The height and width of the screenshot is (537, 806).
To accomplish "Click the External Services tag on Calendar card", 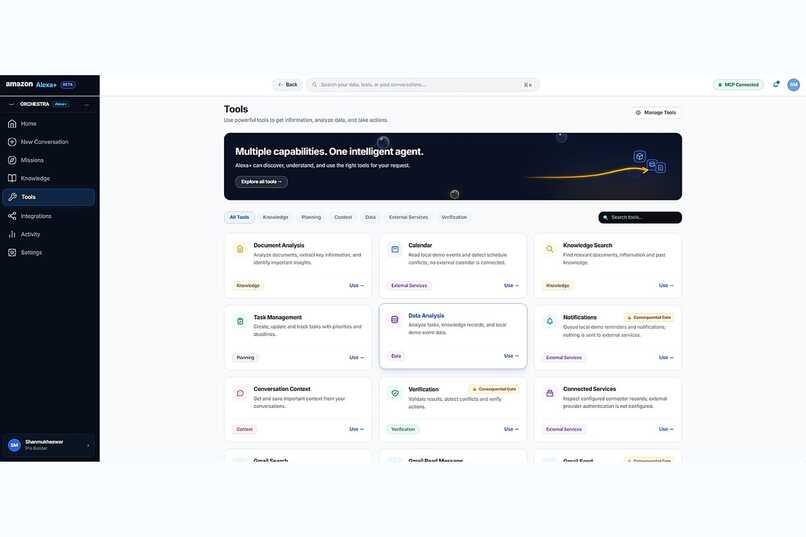I will pyautogui.click(x=409, y=286).
